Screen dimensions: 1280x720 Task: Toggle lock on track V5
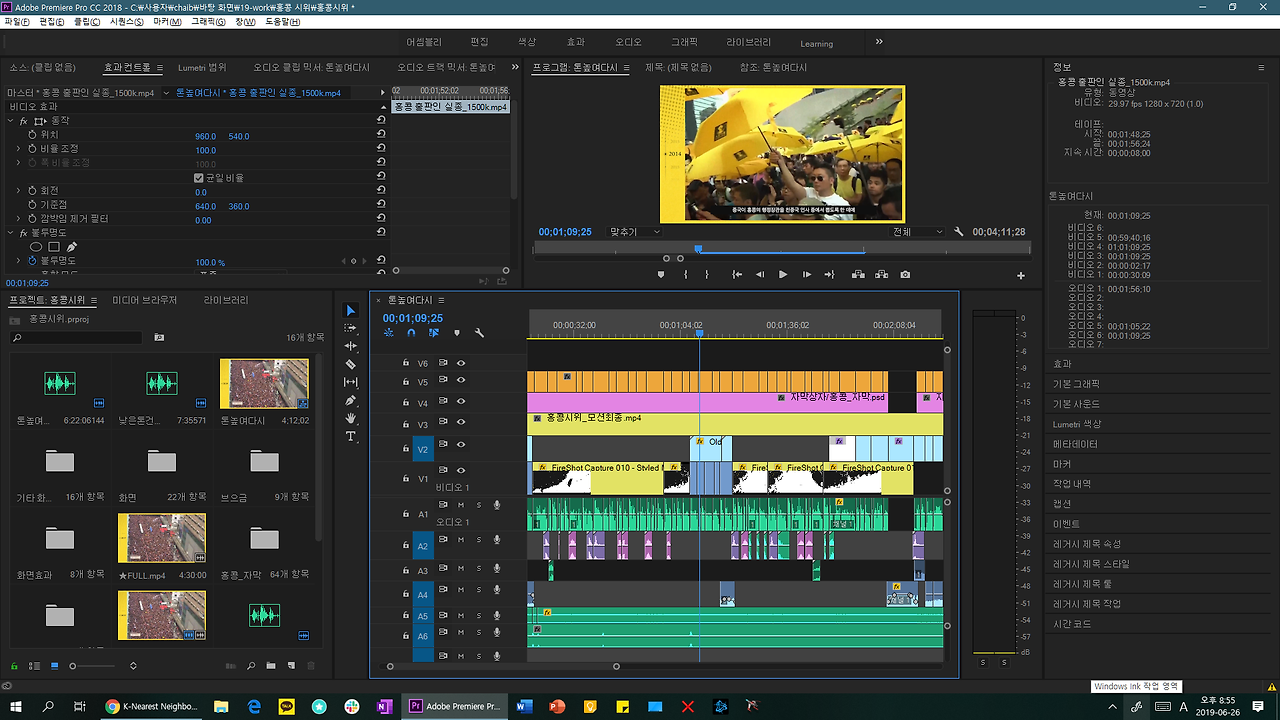[x=406, y=382]
